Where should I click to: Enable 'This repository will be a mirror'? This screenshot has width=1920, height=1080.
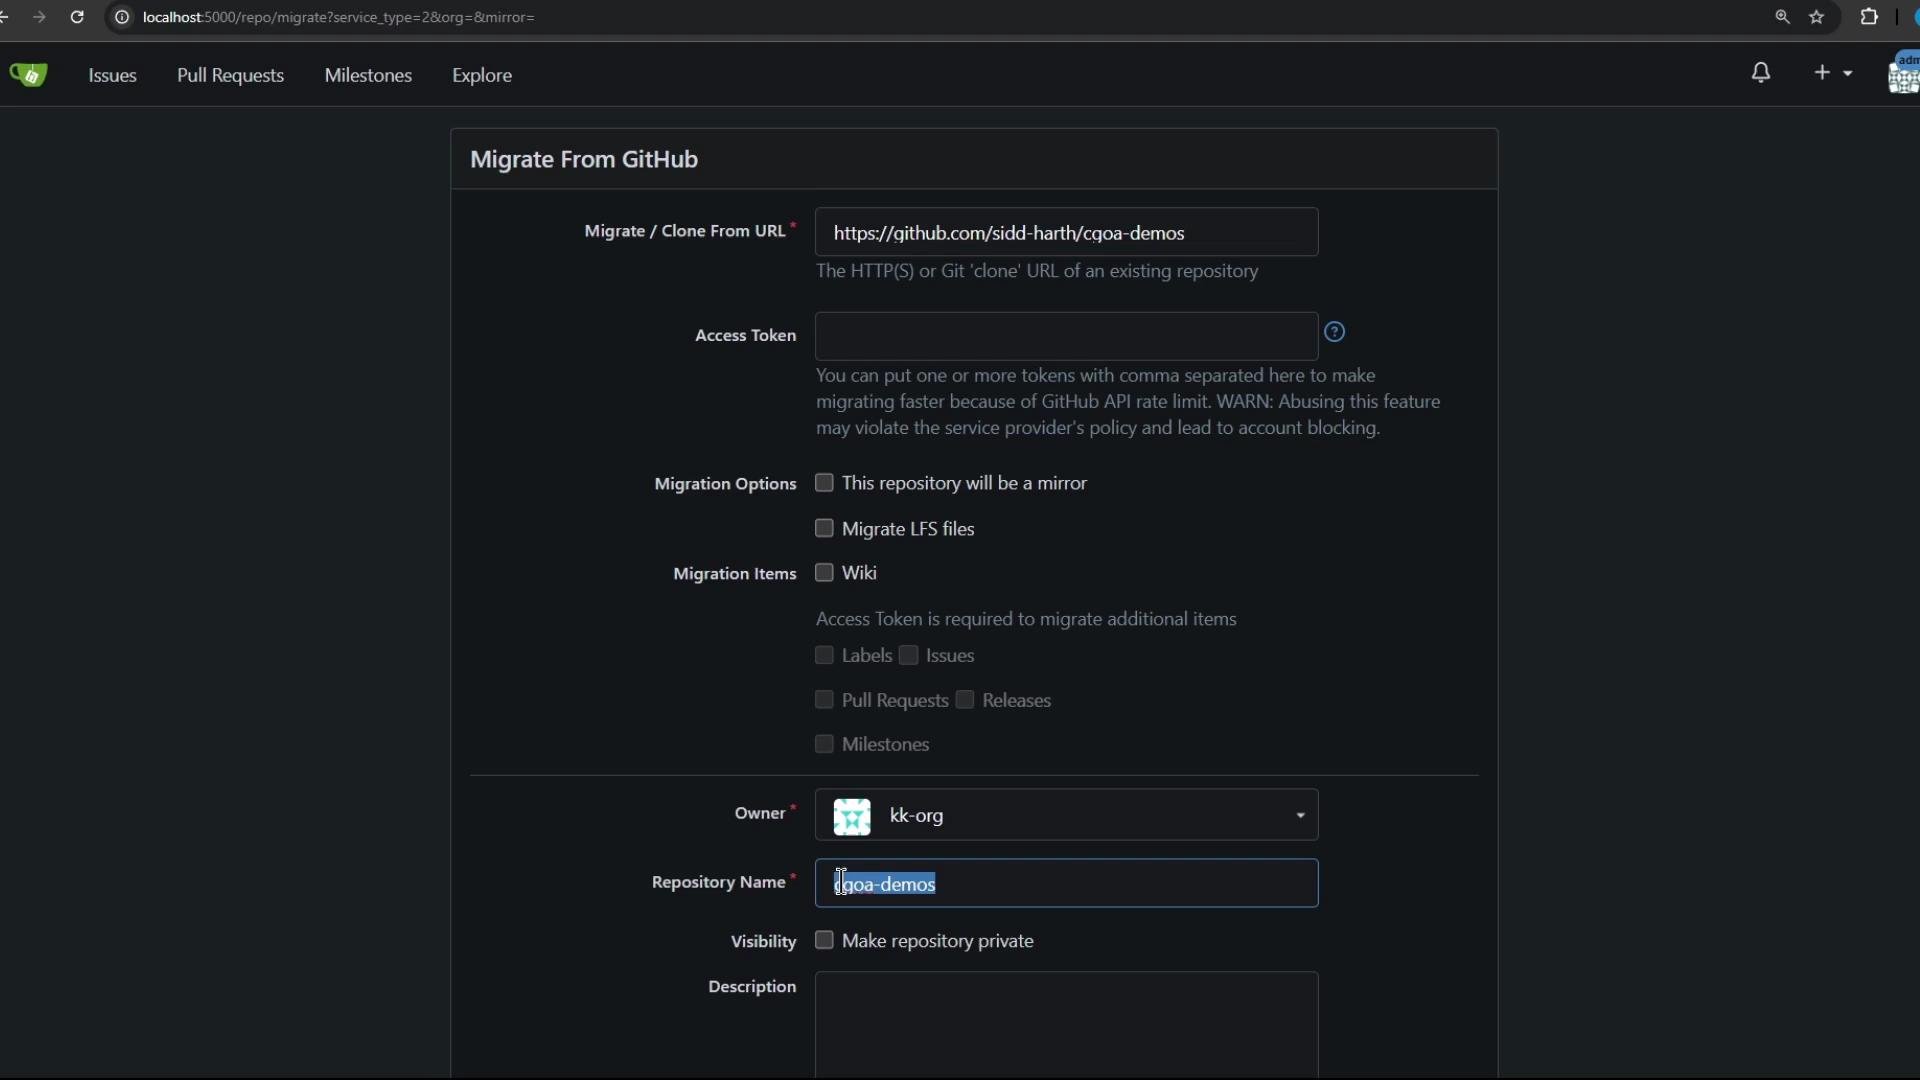tap(824, 483)
